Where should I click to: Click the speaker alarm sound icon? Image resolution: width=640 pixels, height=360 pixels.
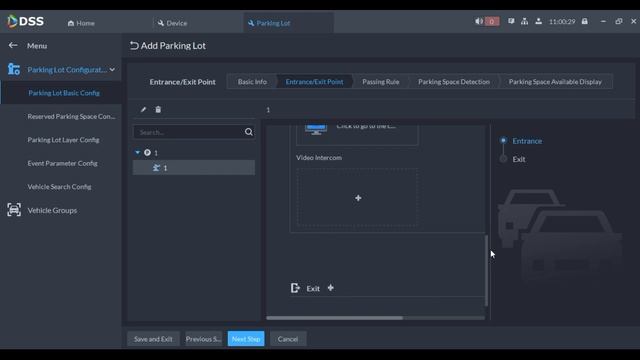point(478,21)
